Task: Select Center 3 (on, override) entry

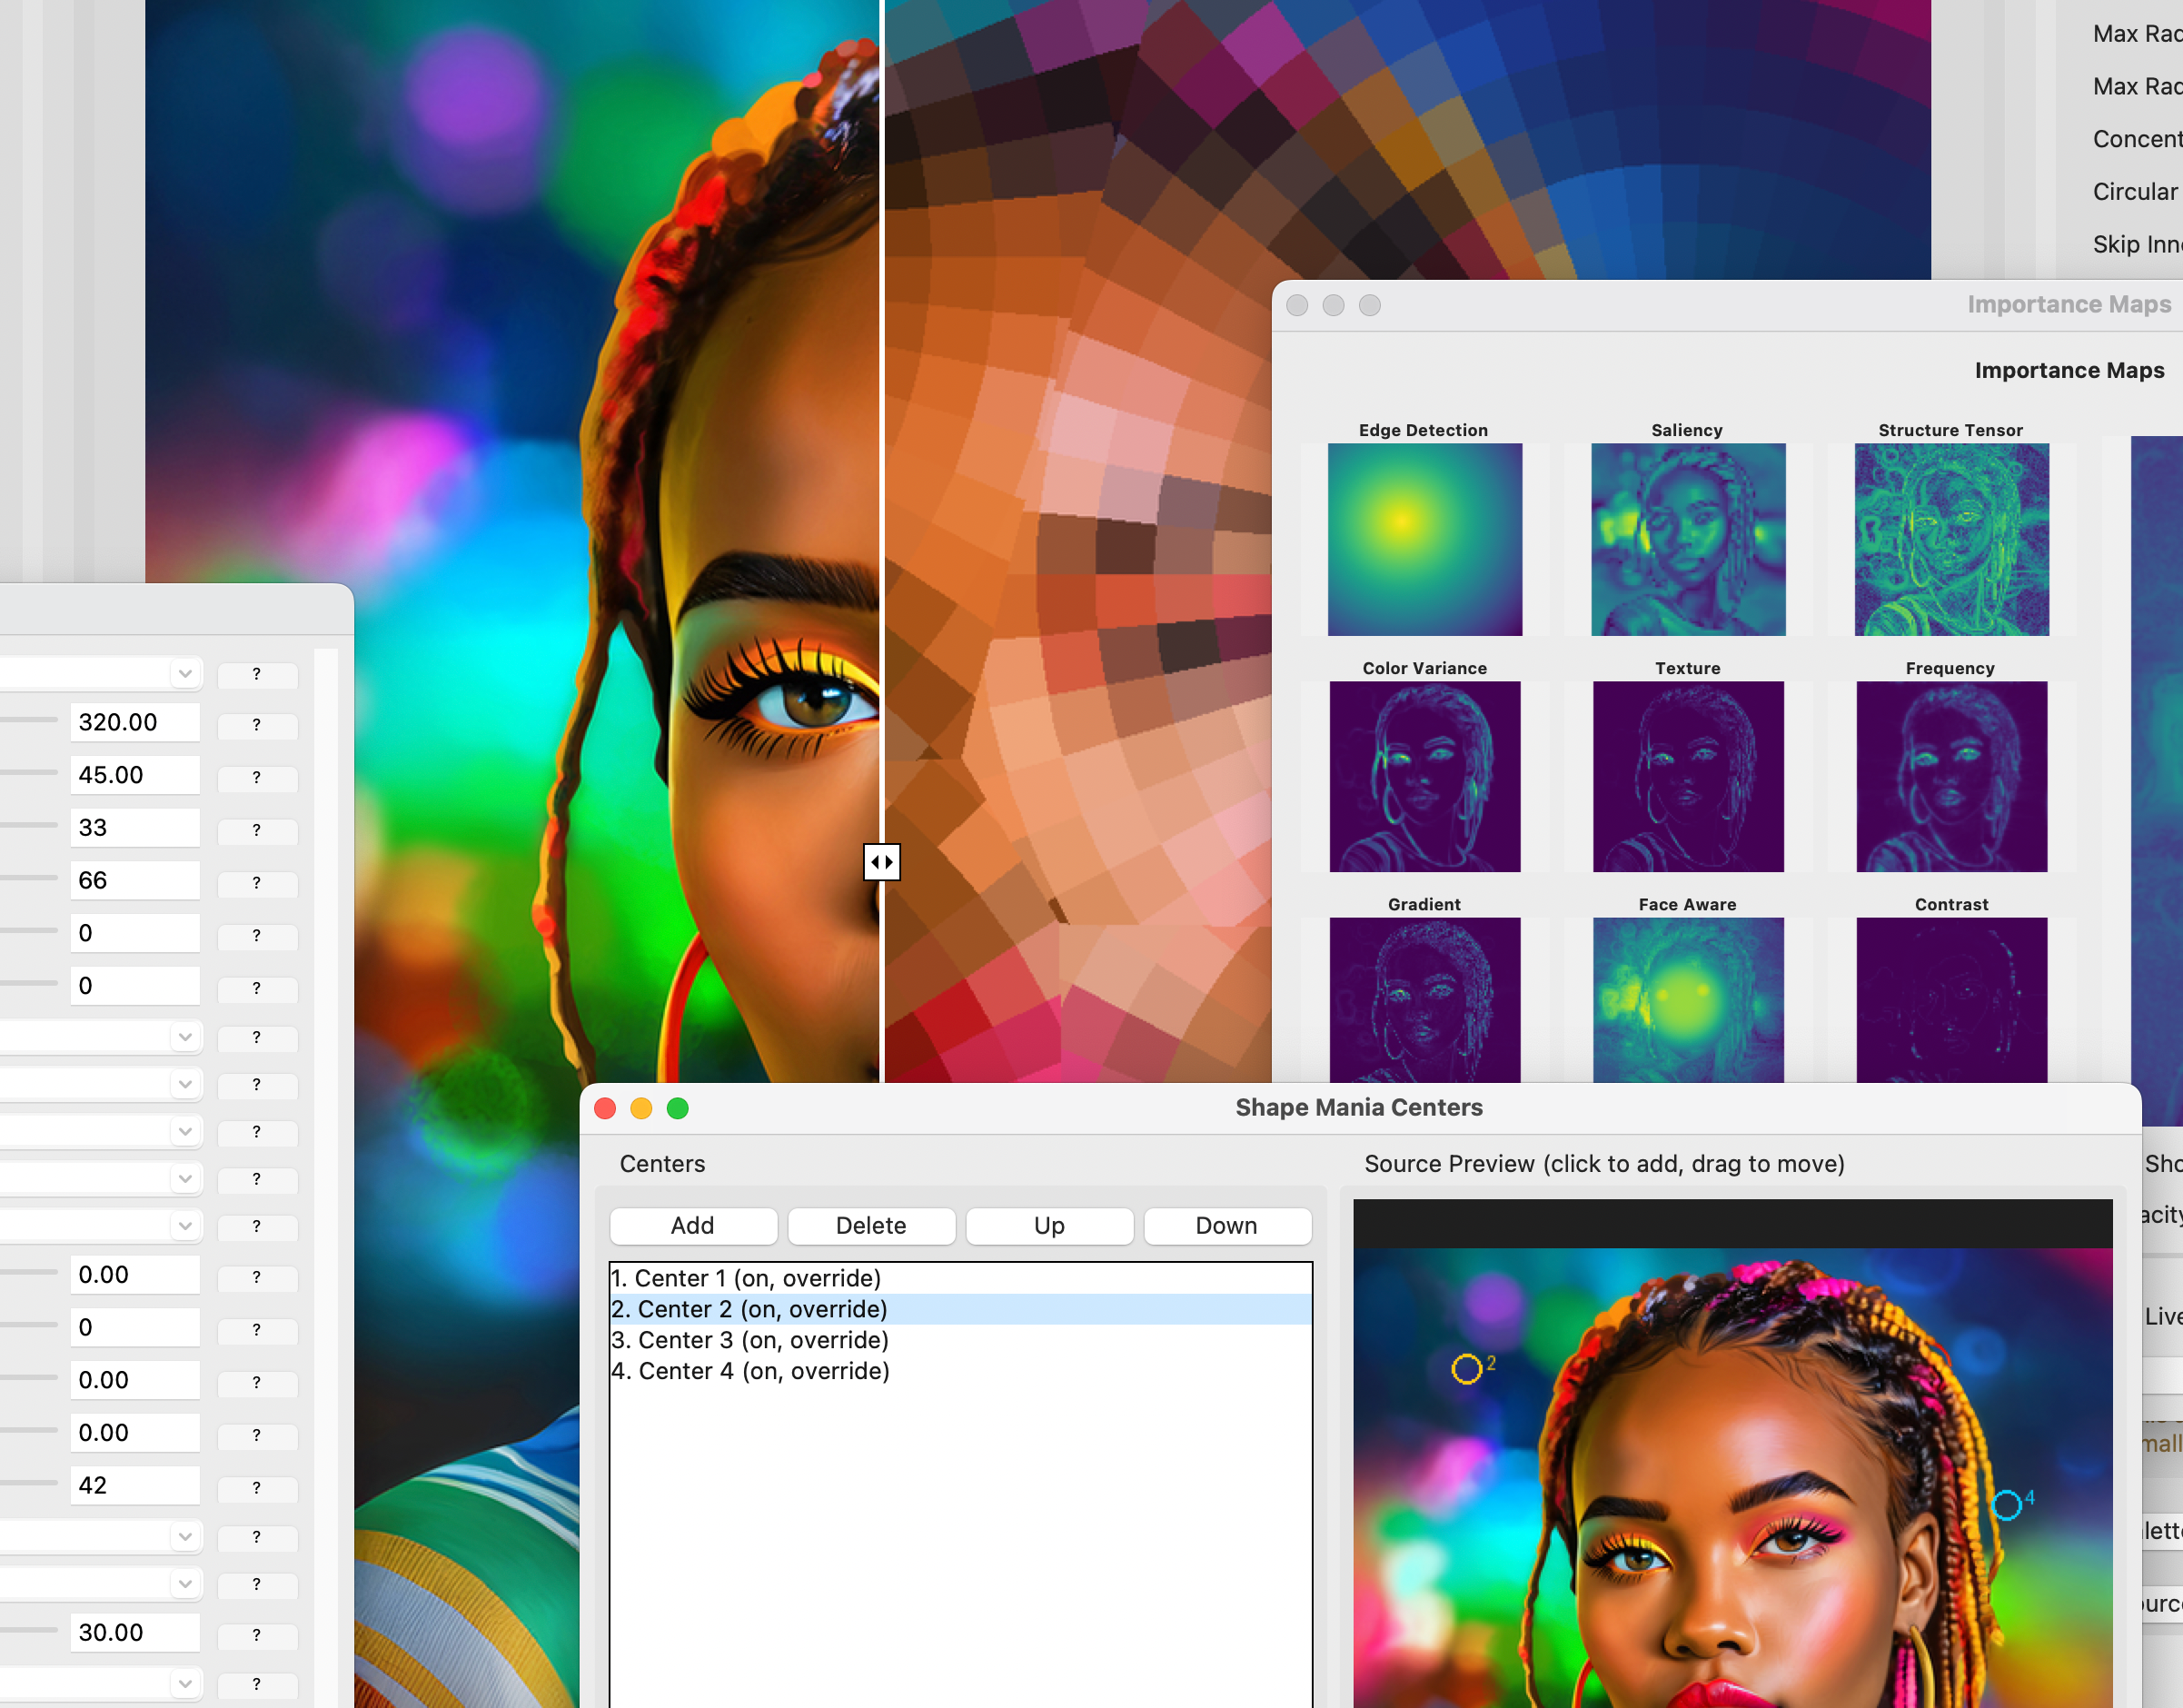Action: pyautogui.click(x=750, y=1340)
